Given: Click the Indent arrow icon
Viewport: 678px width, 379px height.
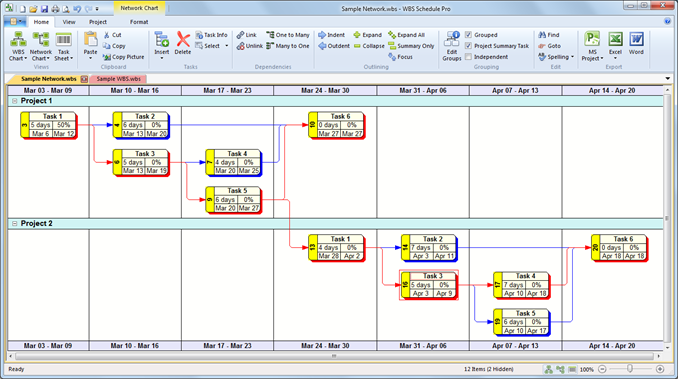Looking at the screenshot, I should (x=322, y=35).
